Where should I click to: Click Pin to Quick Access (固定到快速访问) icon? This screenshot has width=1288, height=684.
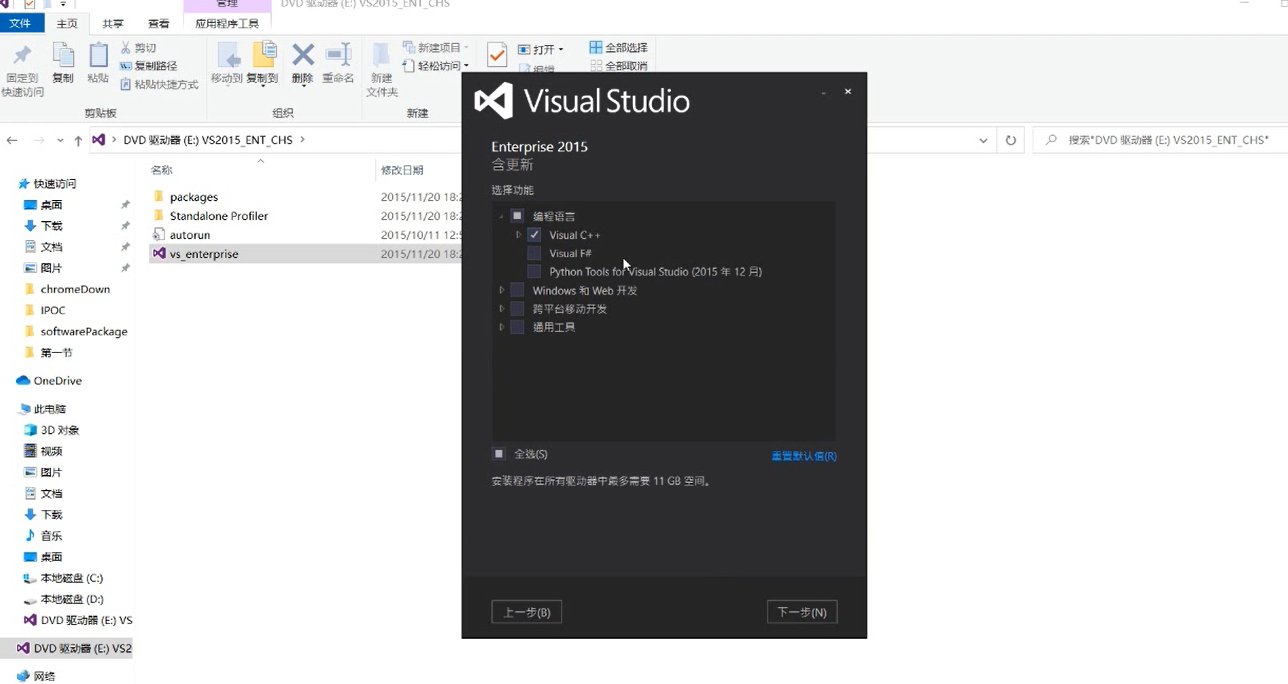(x=22, y=56)
